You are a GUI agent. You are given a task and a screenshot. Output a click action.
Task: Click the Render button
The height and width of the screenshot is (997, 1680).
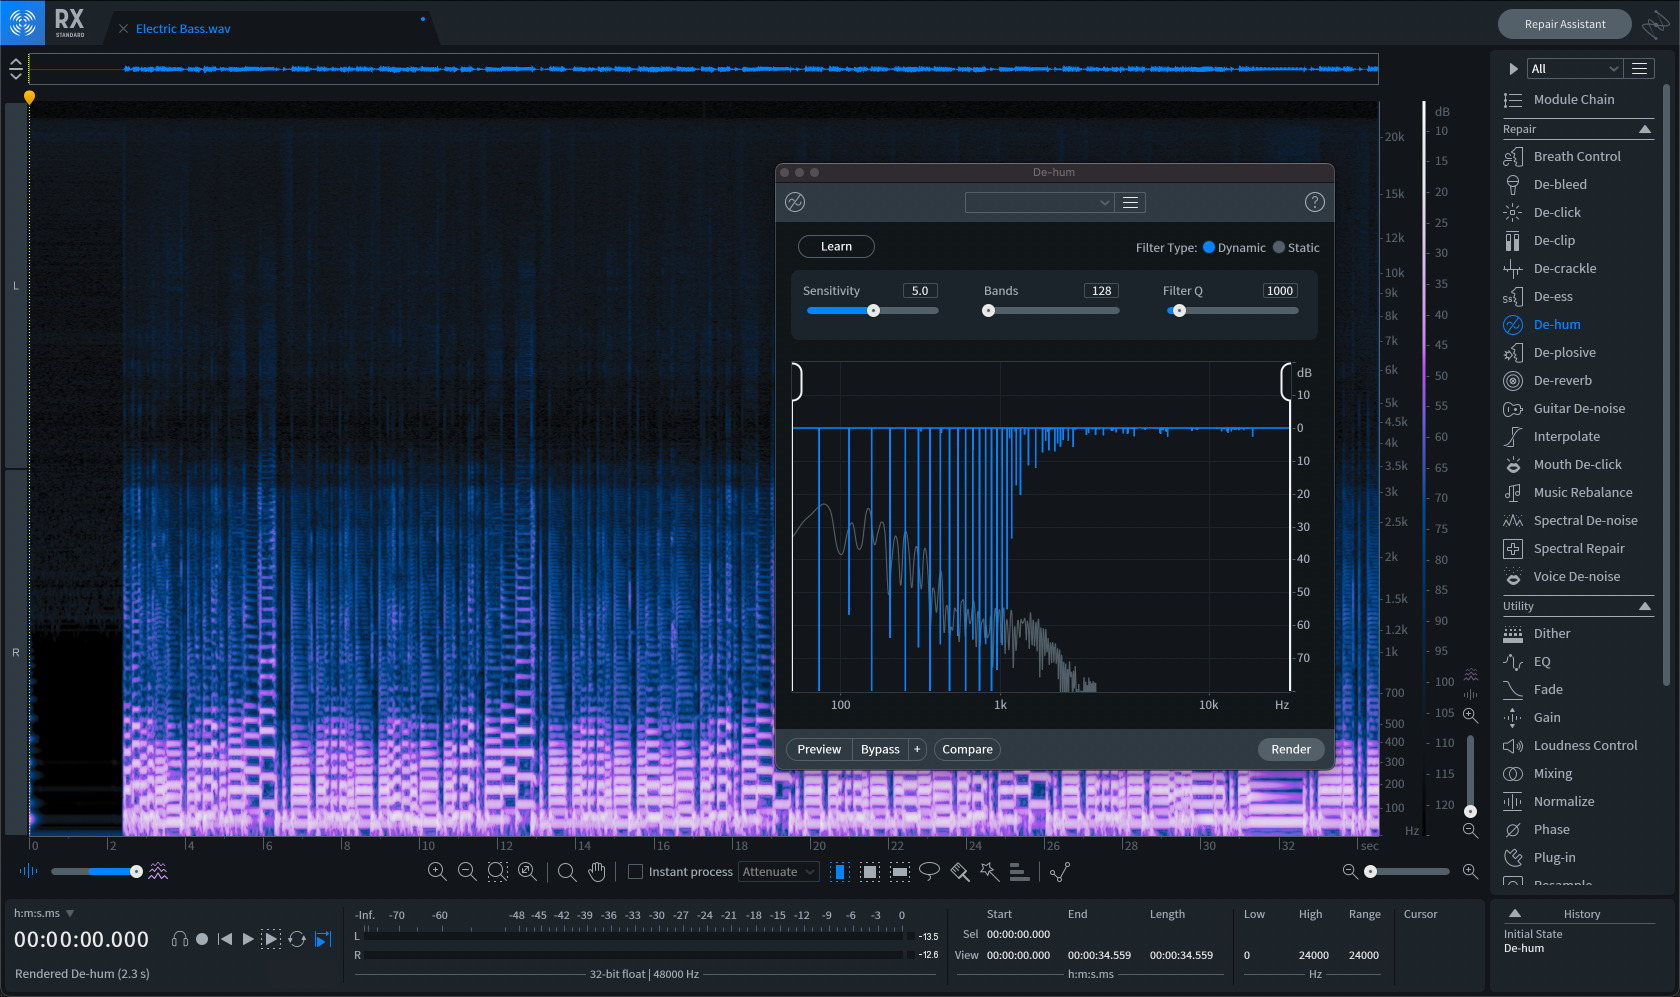1291,749
